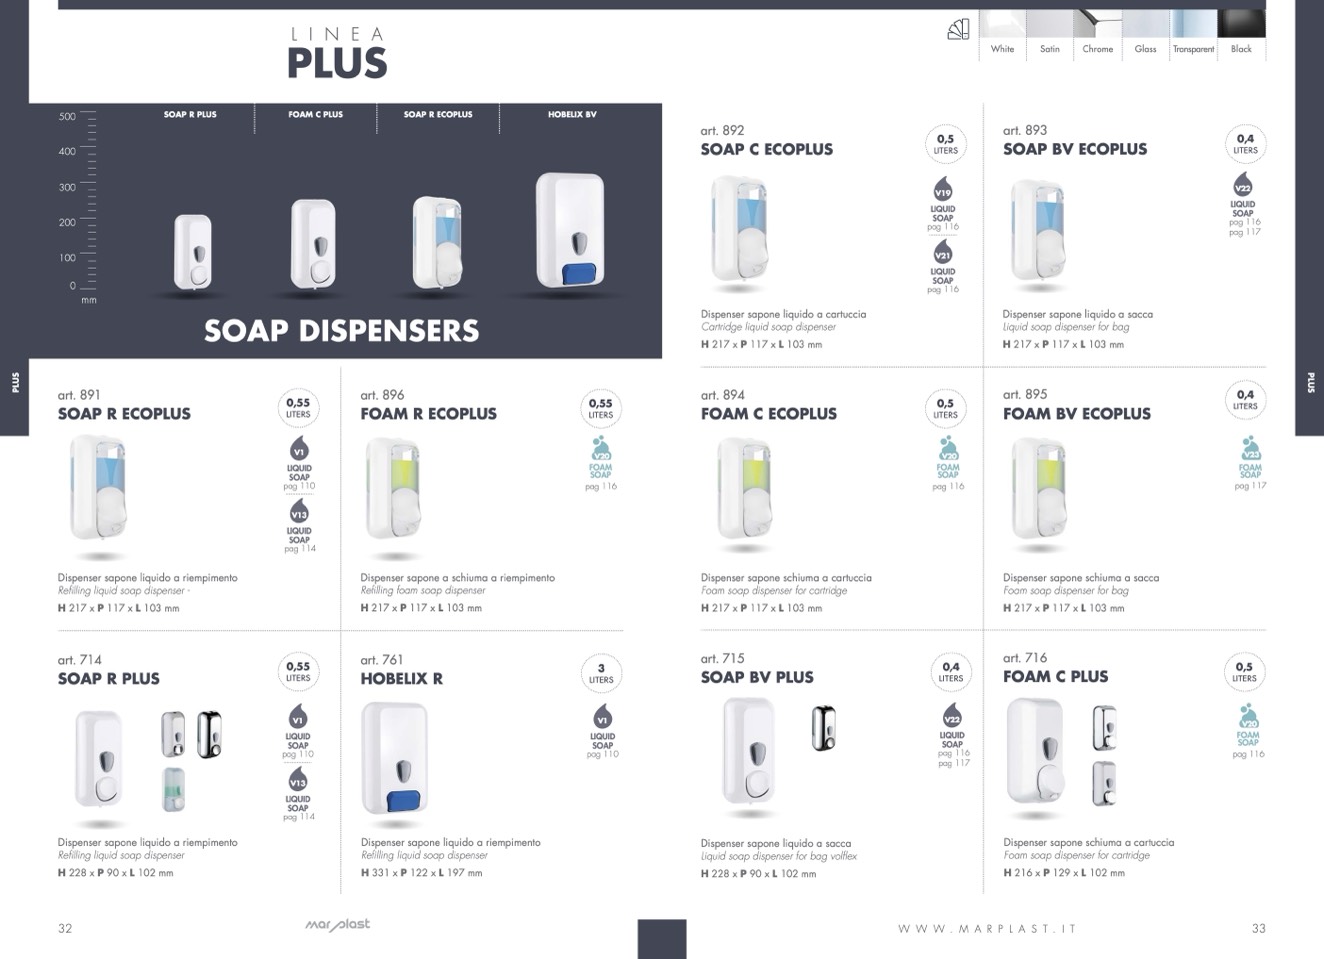The width and height of the screenshot is (1324, 959).
Task: Click the materials icon beside White swatch
Action: 958,30
